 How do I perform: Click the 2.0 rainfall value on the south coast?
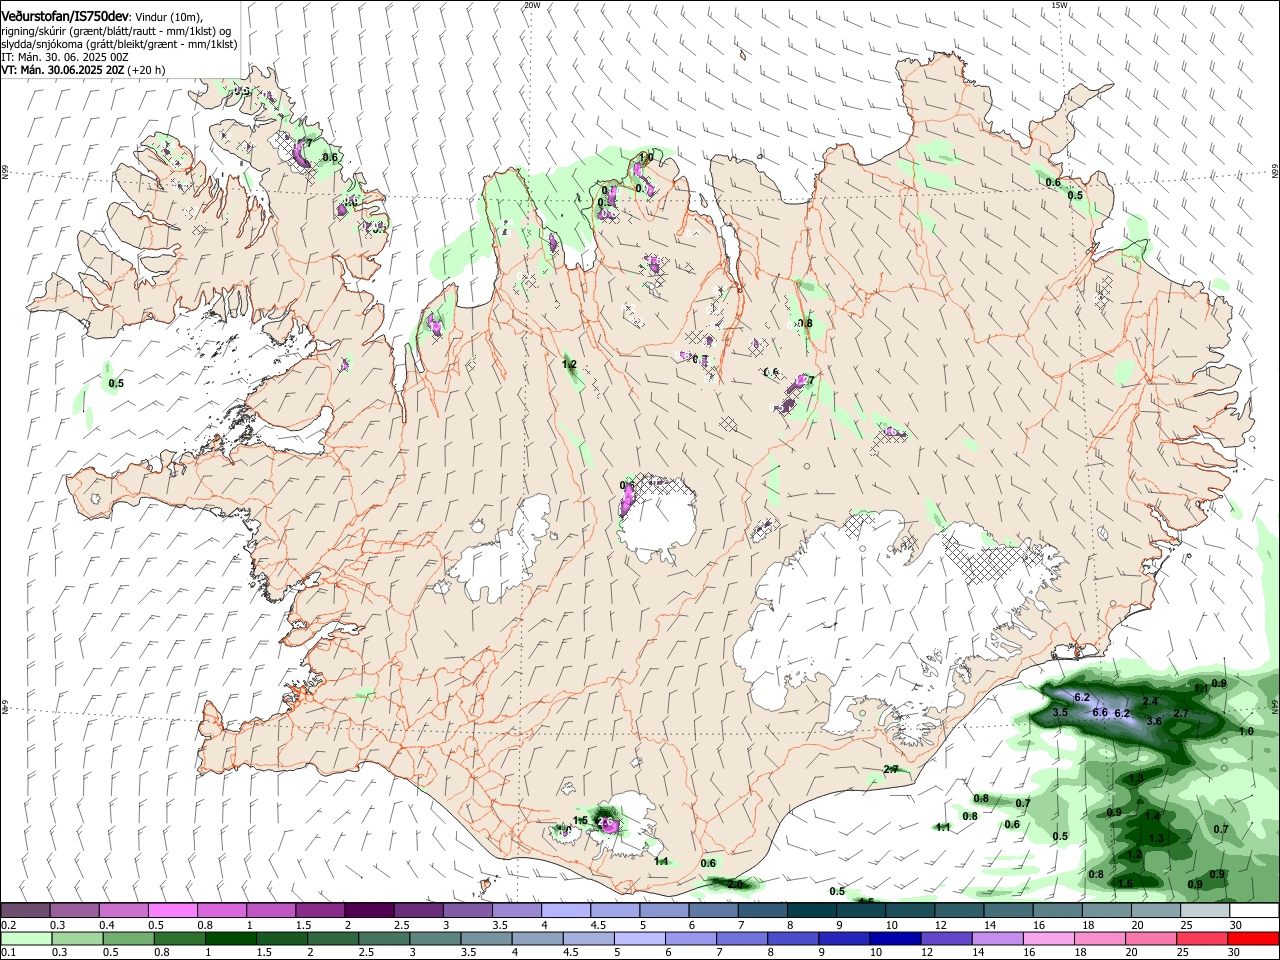coord(735,884)
